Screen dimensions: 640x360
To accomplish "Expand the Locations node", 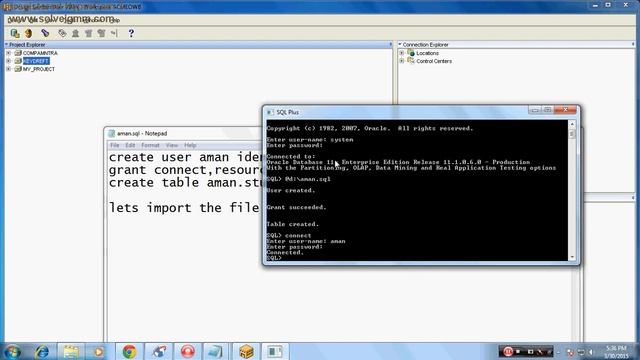I will click(x=402, y=53).
